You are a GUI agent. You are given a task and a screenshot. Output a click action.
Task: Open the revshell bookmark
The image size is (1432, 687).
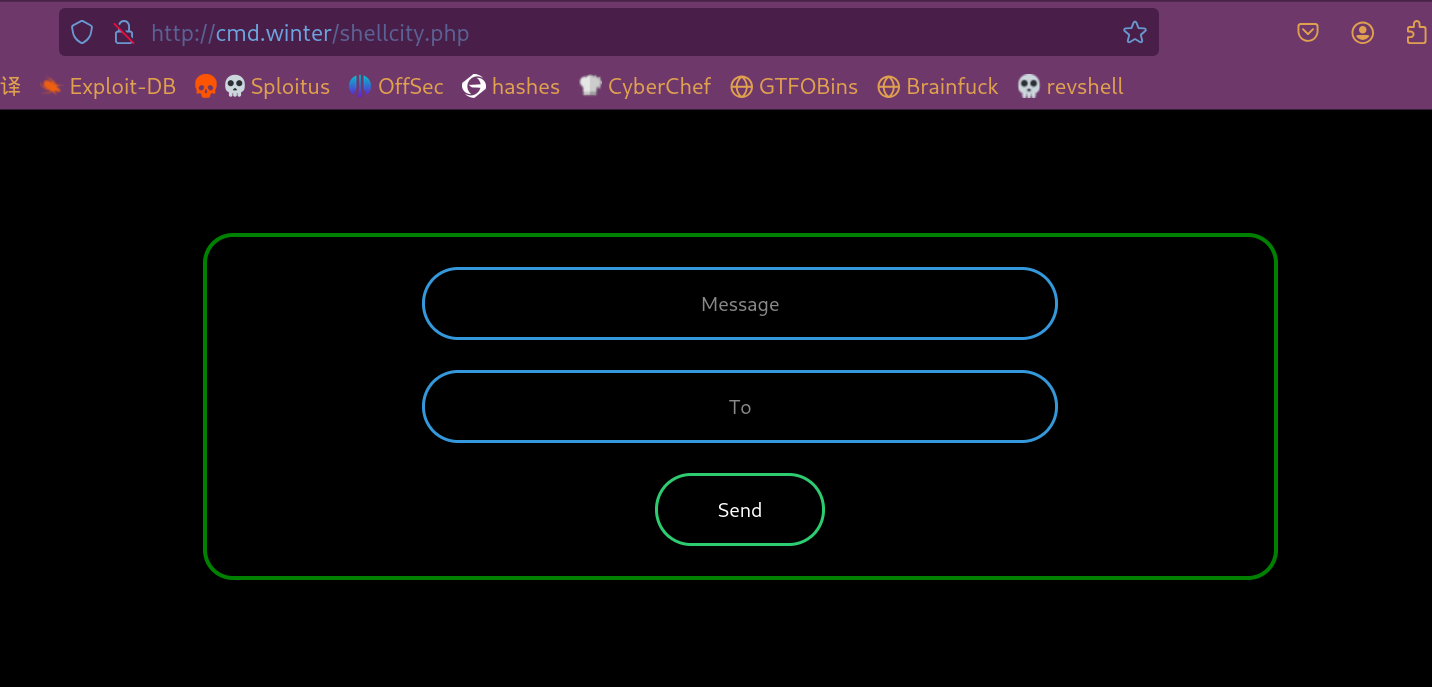(1070, 87)
